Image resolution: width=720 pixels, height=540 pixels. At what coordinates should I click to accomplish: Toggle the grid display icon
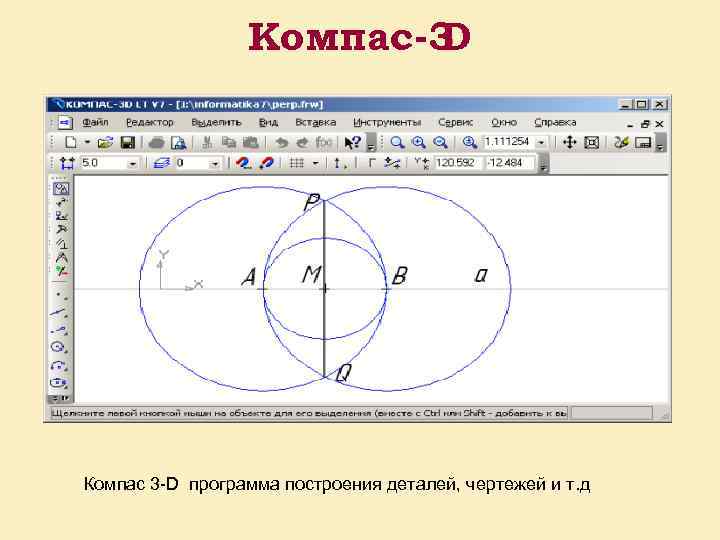tap(297, 163)
